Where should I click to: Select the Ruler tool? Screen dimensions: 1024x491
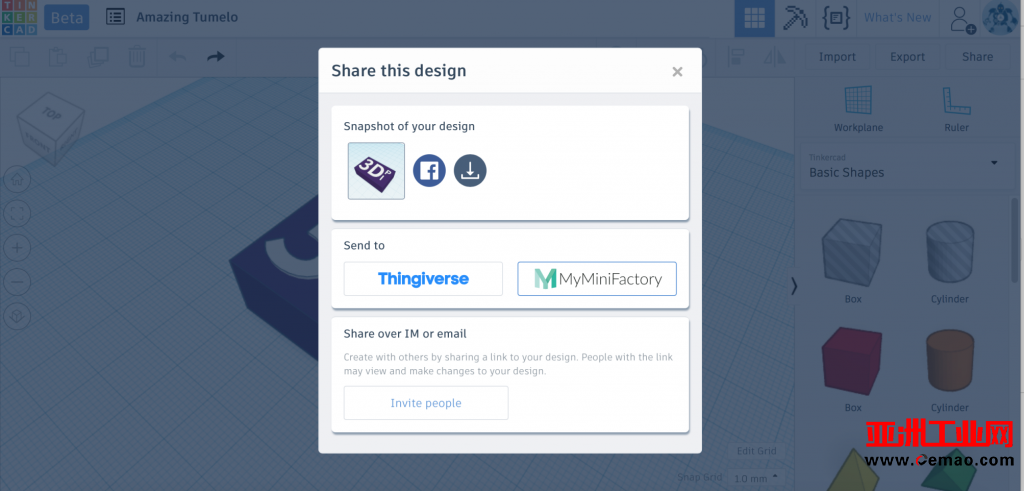tap(956, 109)
